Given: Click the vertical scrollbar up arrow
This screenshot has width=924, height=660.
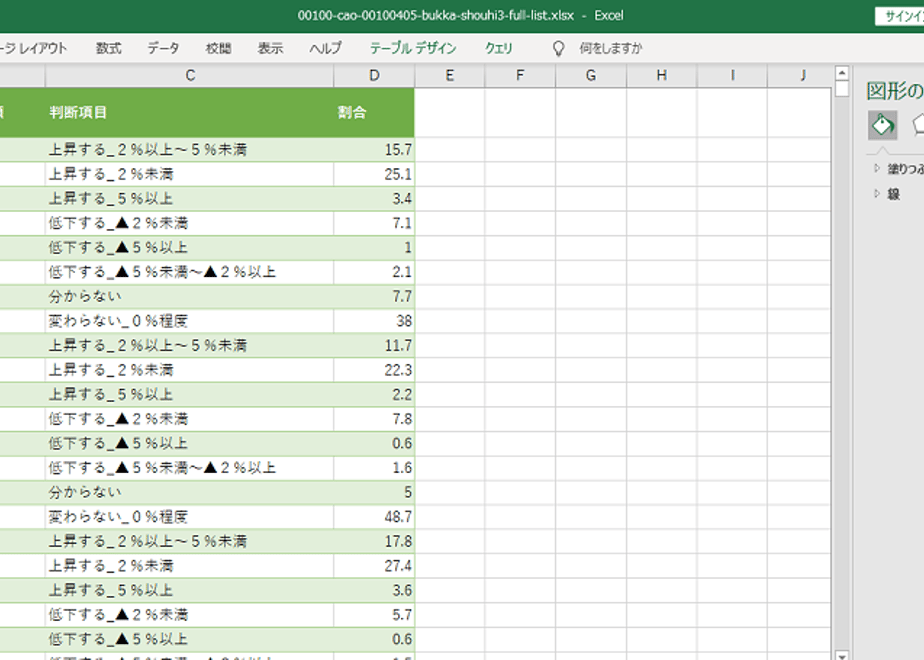Looking at the screenshot, I should click(842, 73).
